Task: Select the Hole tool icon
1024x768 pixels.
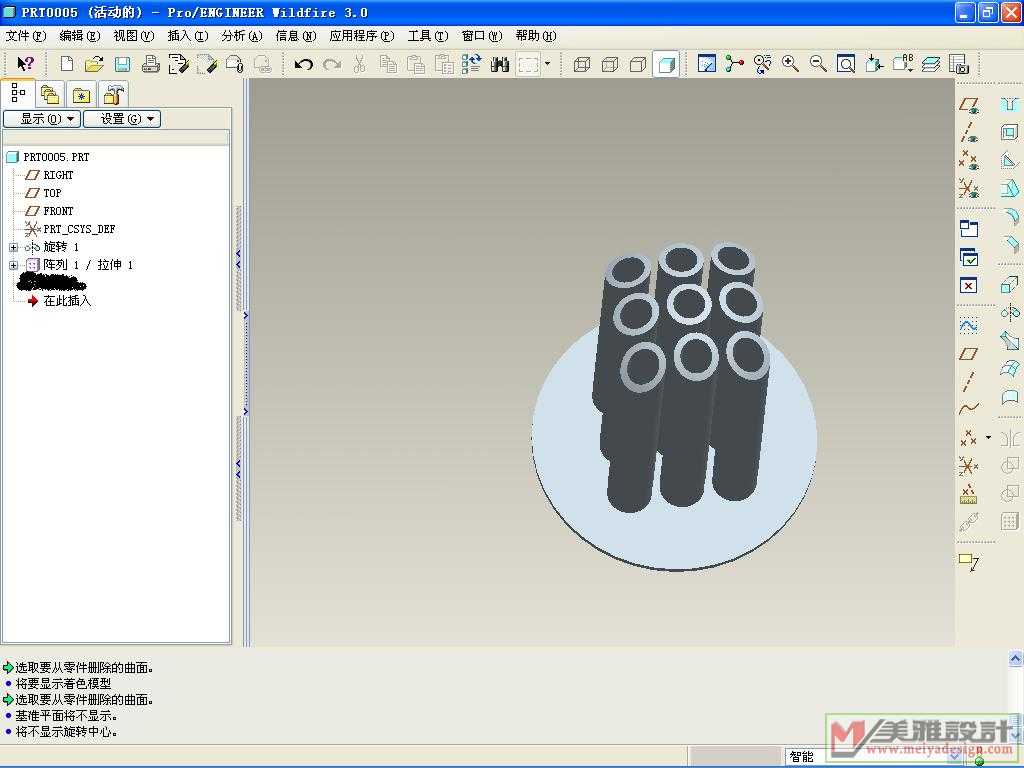Action: 1010,104
